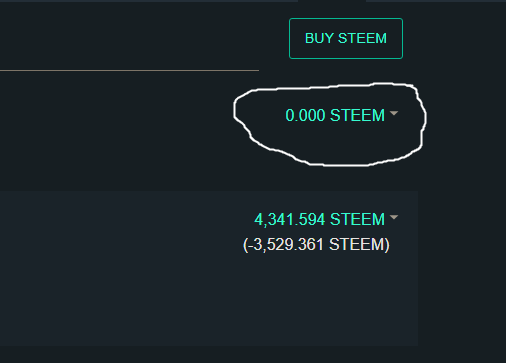506x363 pixels.
Task: Select the (-3,529.361 STEEM) delegated amount text
Action: [x=316, y=245]
